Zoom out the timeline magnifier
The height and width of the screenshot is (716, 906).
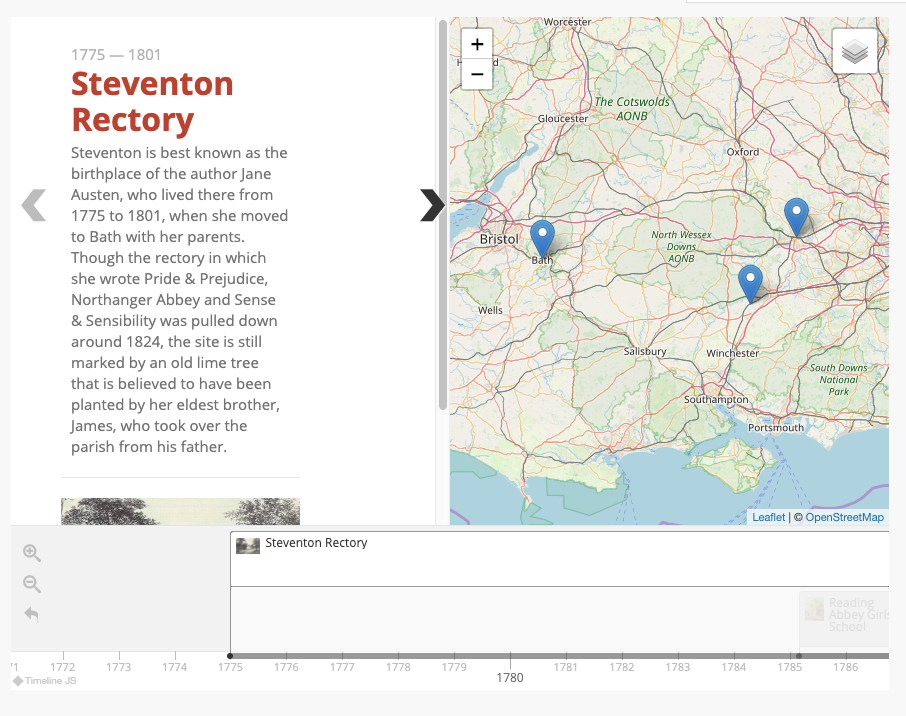[x=32, y=584]
